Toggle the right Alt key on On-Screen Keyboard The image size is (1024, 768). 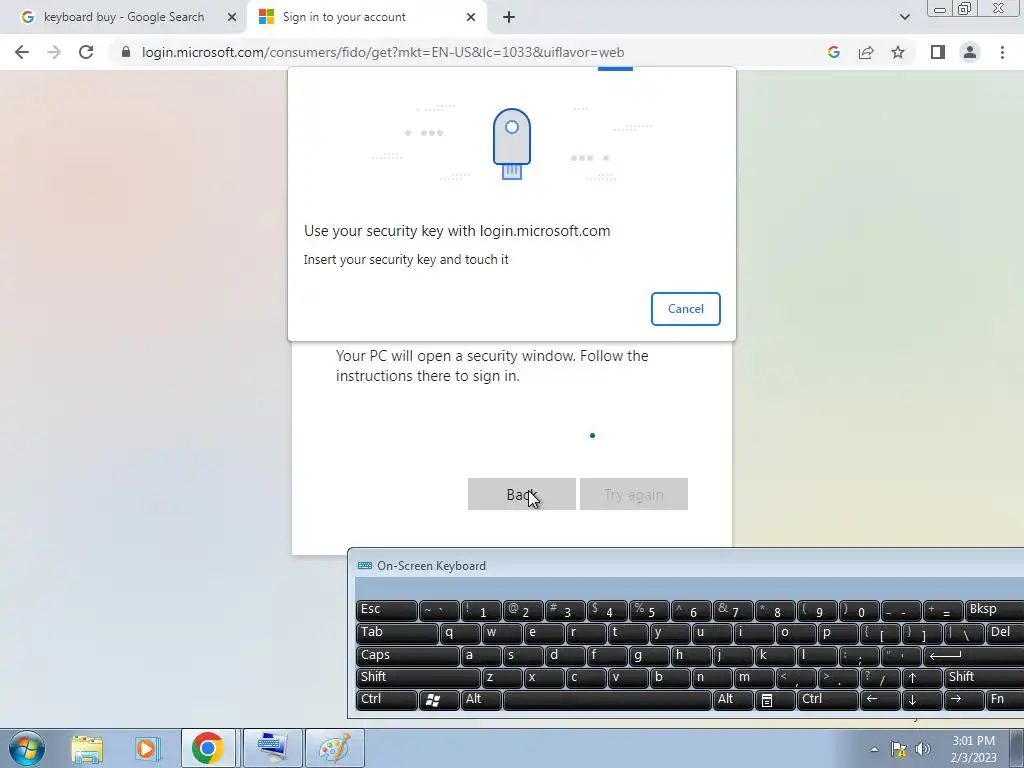coord(733,700)
